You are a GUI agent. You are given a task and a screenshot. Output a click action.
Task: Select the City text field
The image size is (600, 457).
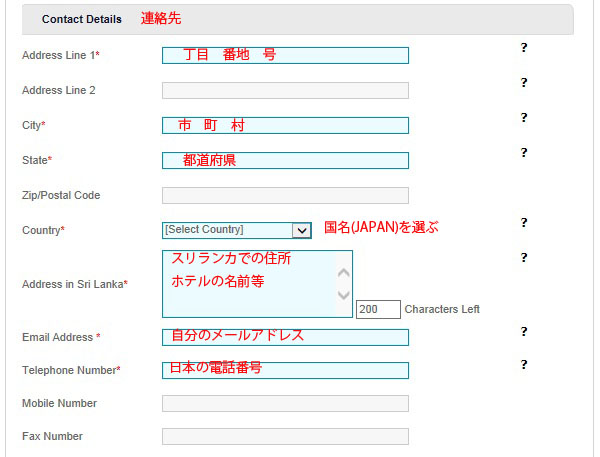(x=285, y=126)
